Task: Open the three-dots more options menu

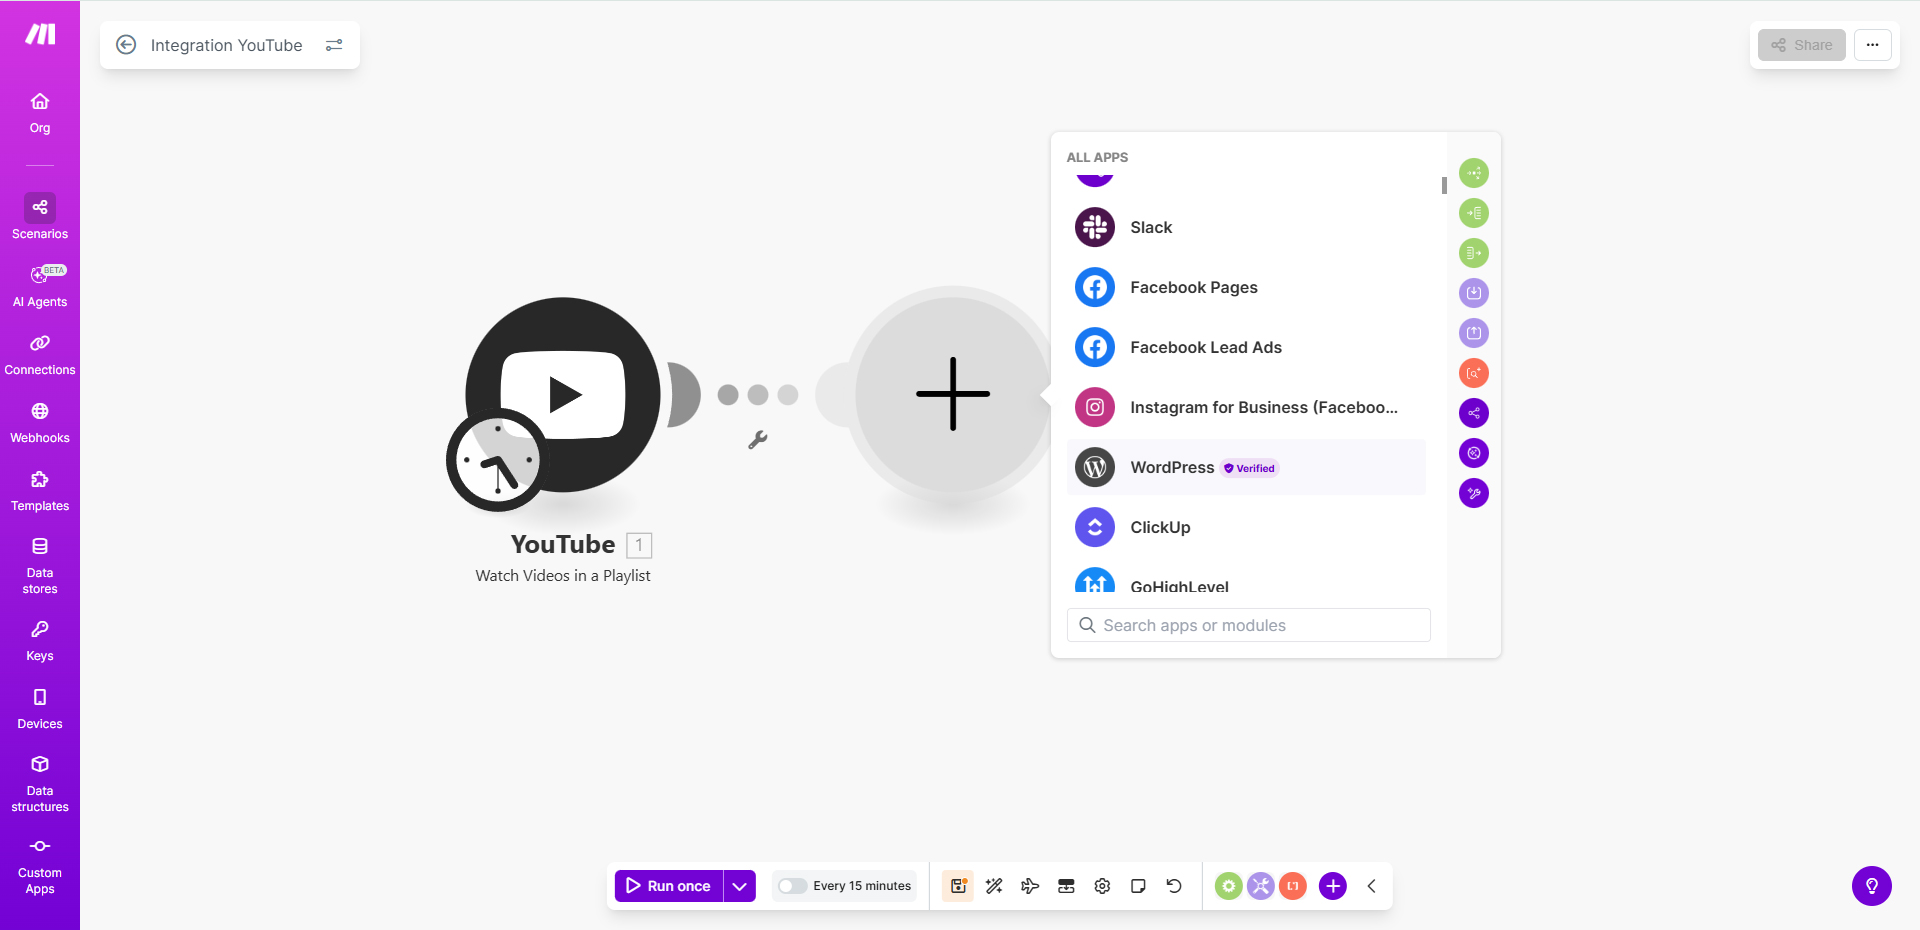Action: point(1872,45)
